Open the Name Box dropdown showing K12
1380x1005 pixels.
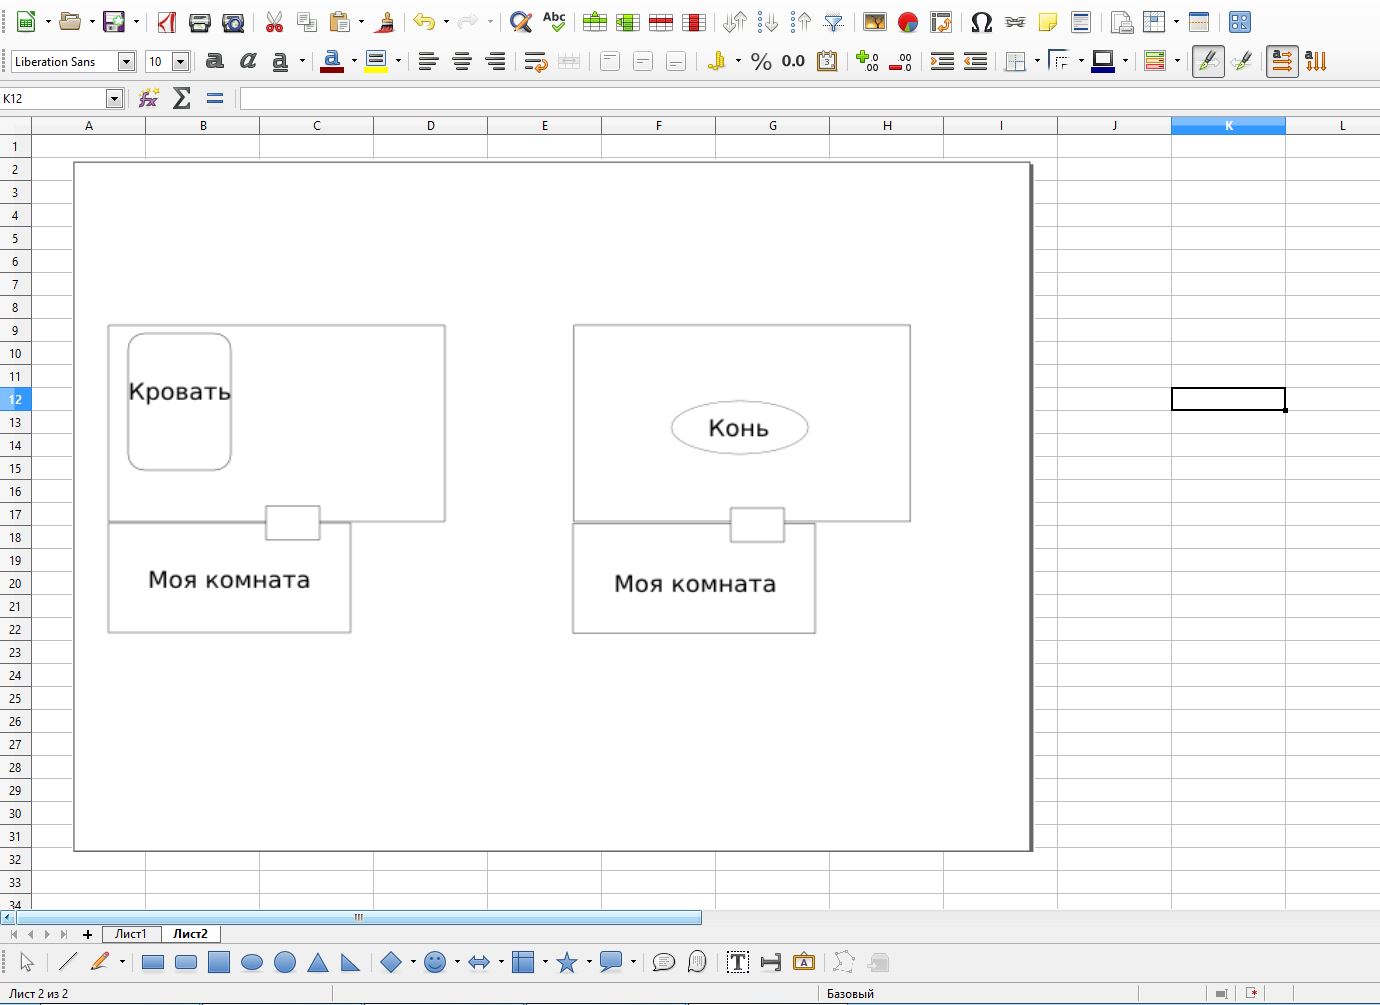click(114, 98)
